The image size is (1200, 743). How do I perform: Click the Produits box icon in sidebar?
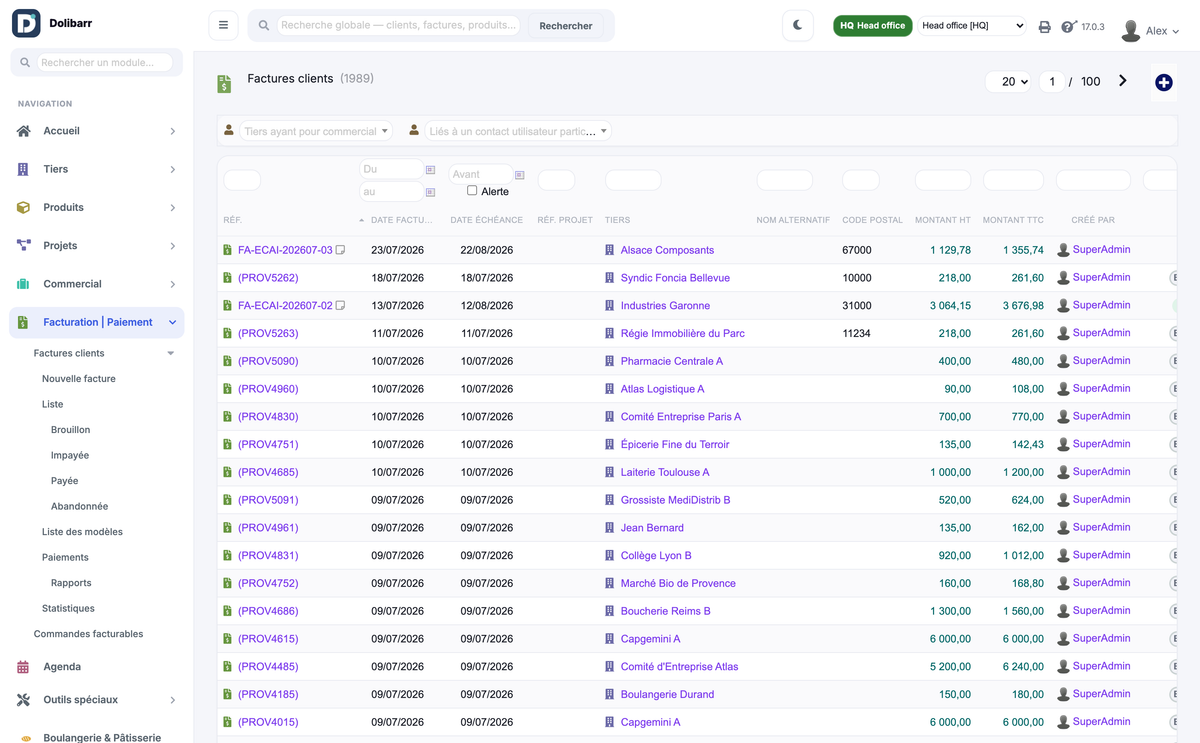click(x=23, y=207)
